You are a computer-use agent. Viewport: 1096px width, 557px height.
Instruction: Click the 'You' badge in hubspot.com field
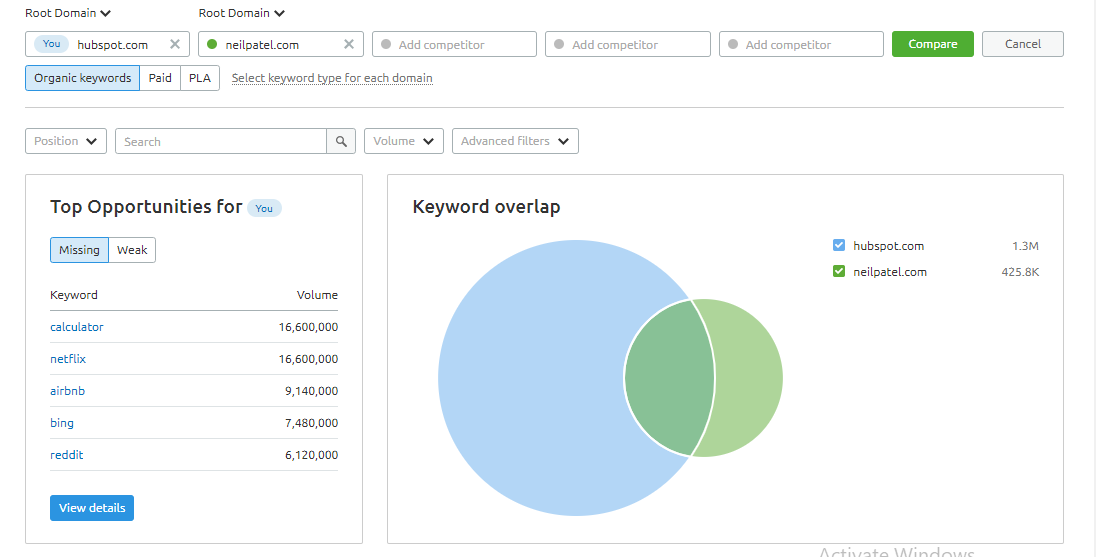pyautogui.click(x=52, y=44)
